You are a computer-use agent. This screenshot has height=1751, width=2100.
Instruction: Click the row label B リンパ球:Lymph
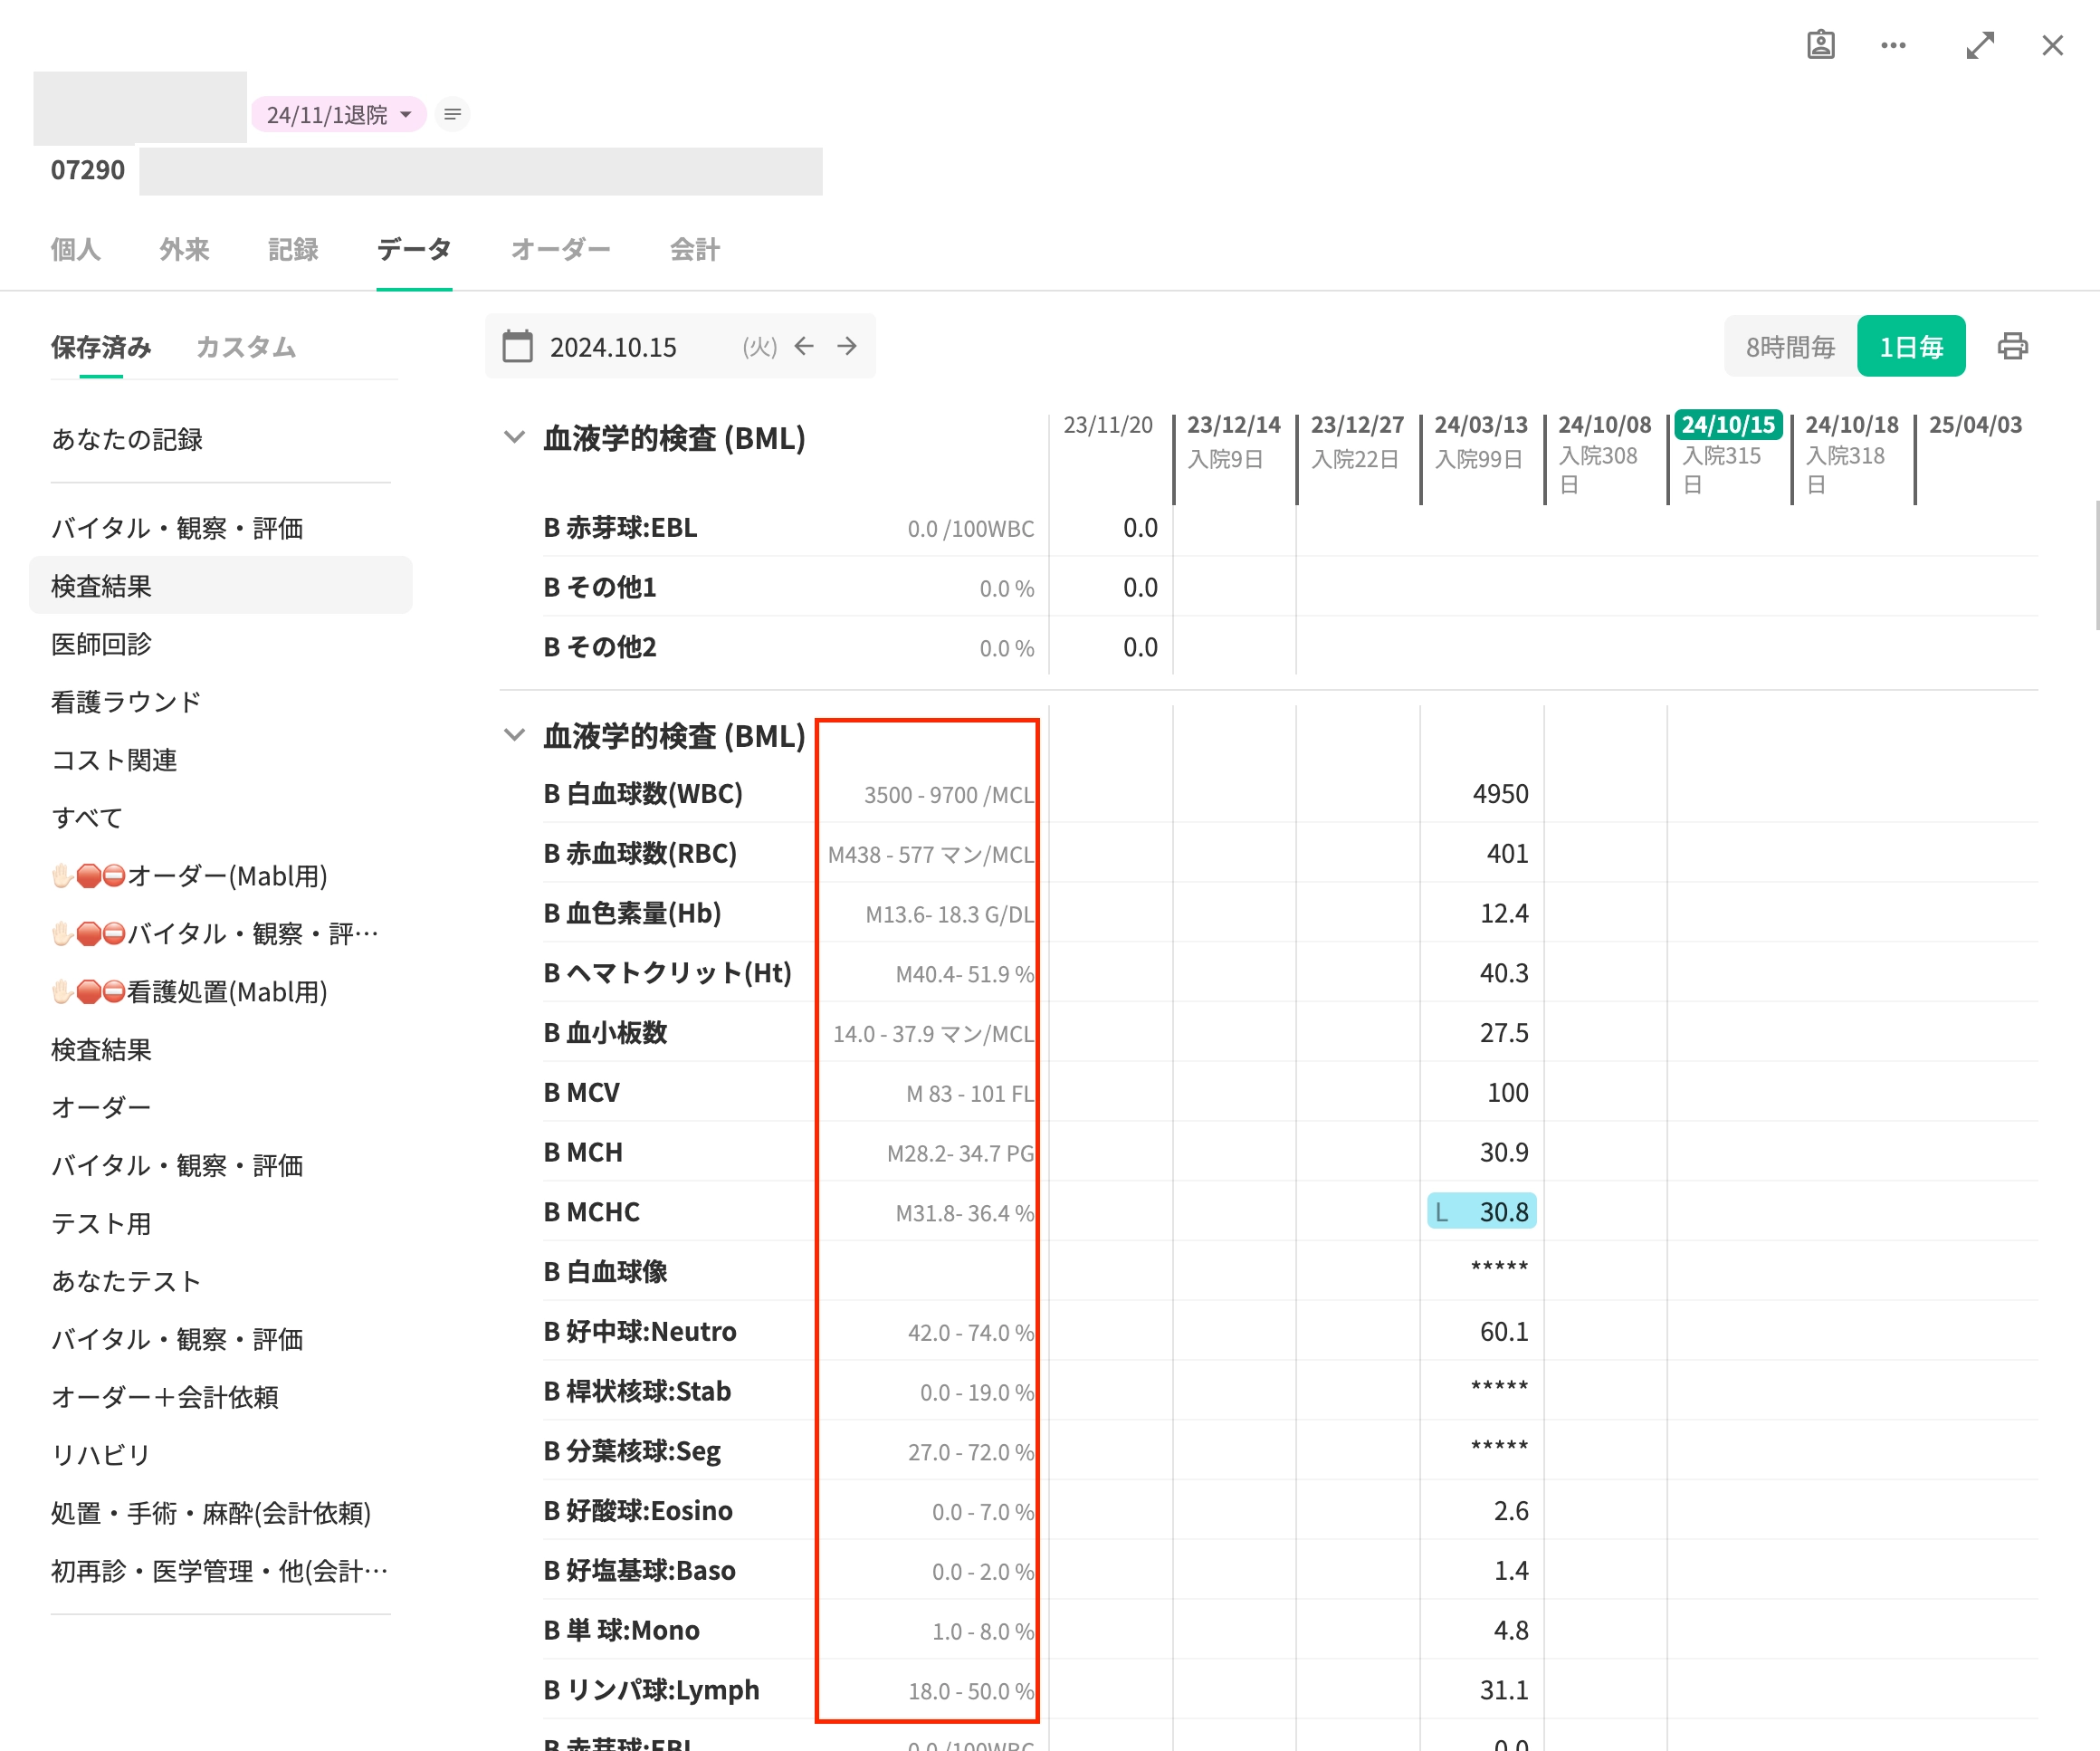pos(651,1690)
